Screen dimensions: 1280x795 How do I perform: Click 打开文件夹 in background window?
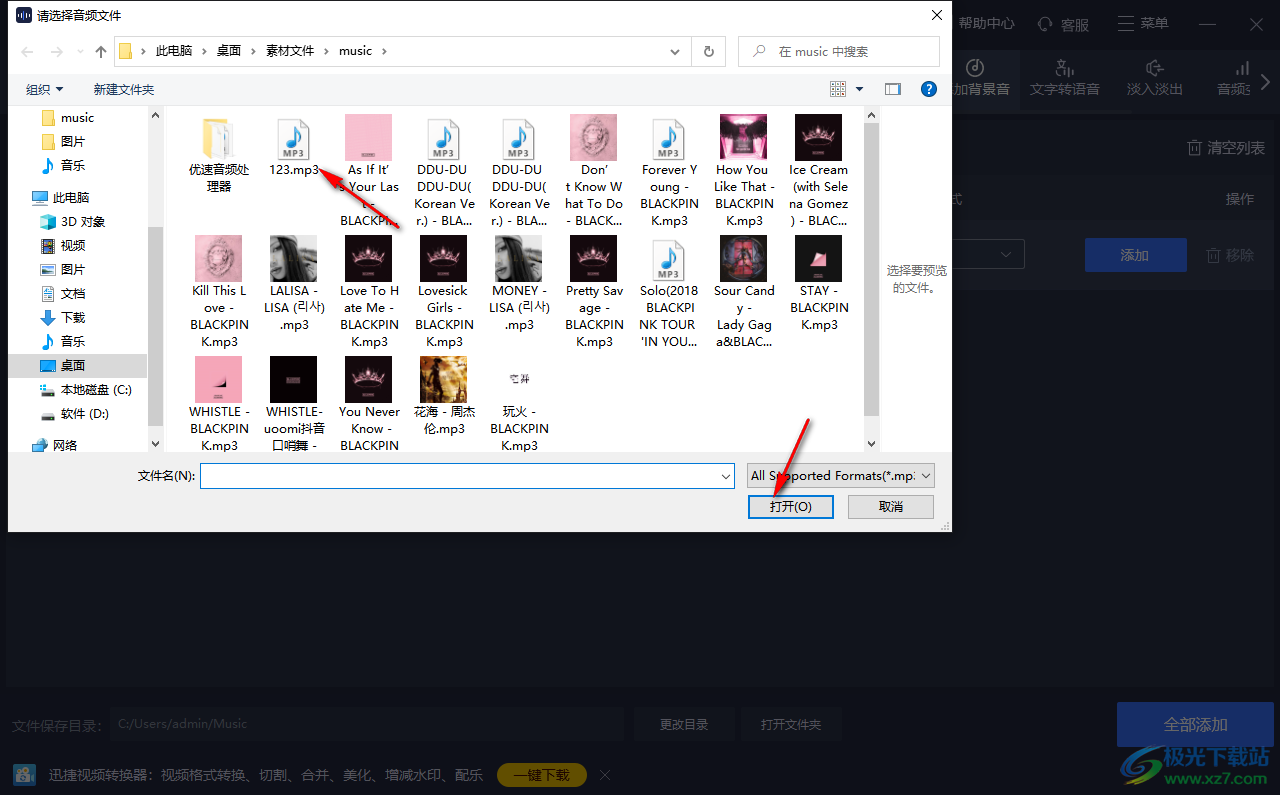(790, 724)
